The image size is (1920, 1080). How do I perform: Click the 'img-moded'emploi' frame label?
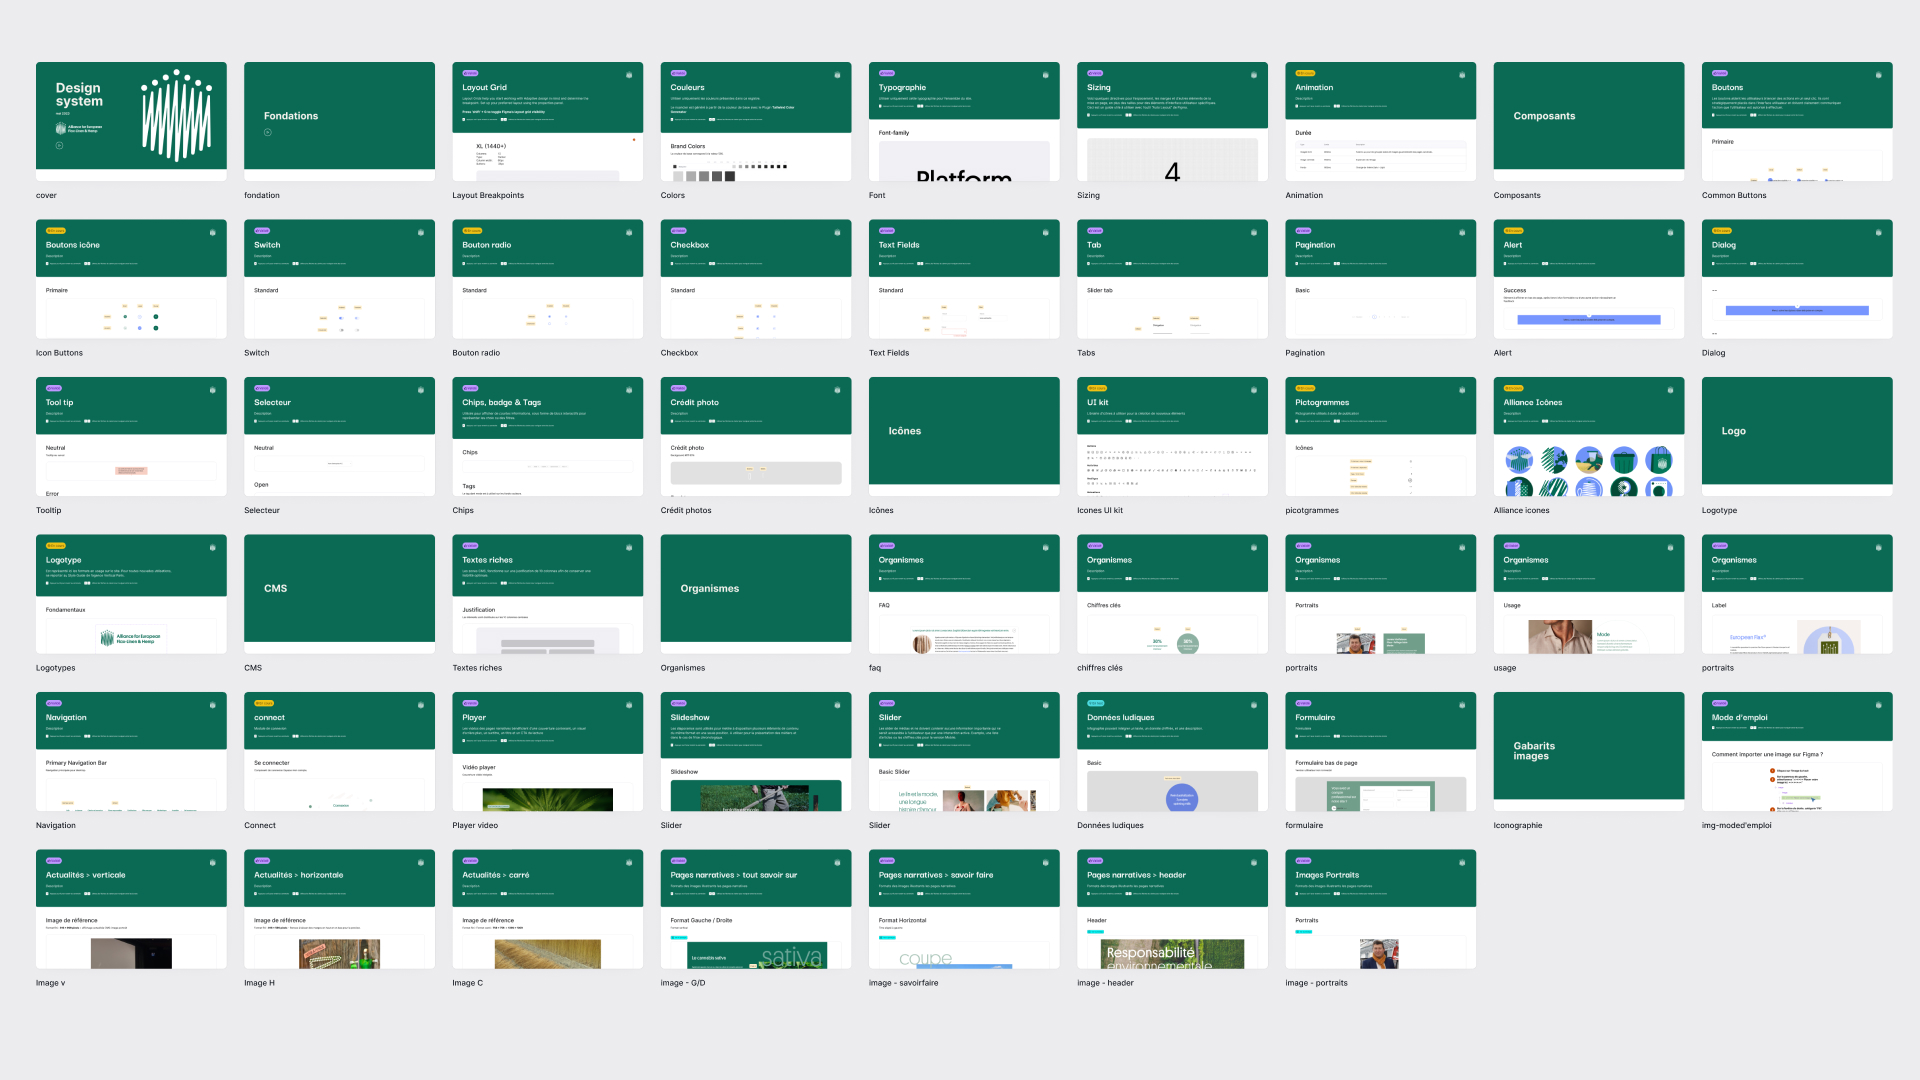1737,826
